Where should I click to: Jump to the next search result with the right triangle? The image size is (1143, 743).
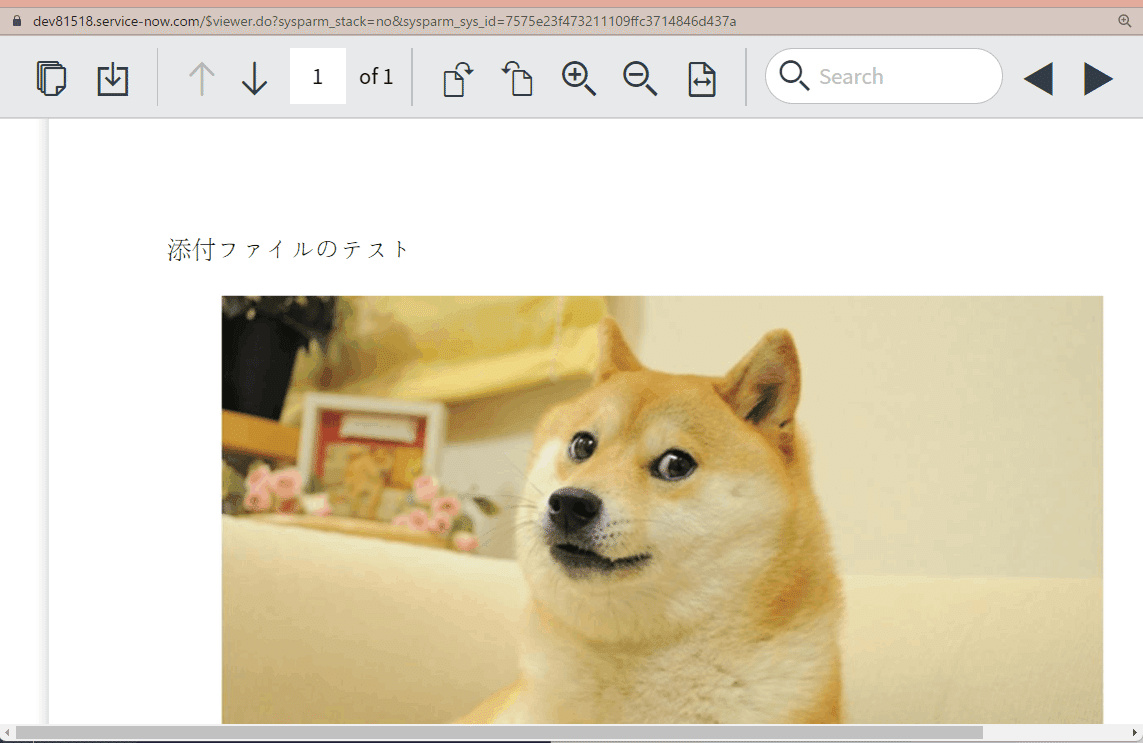1098,79
